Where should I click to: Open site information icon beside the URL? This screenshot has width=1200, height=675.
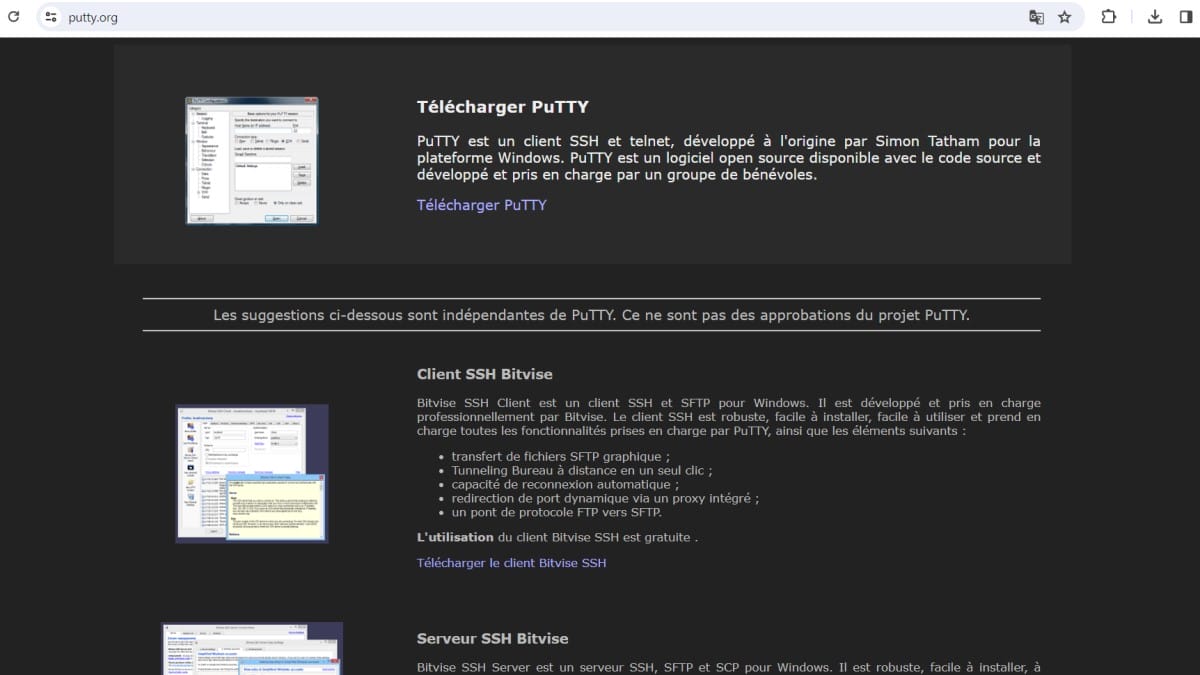(51, 17)
